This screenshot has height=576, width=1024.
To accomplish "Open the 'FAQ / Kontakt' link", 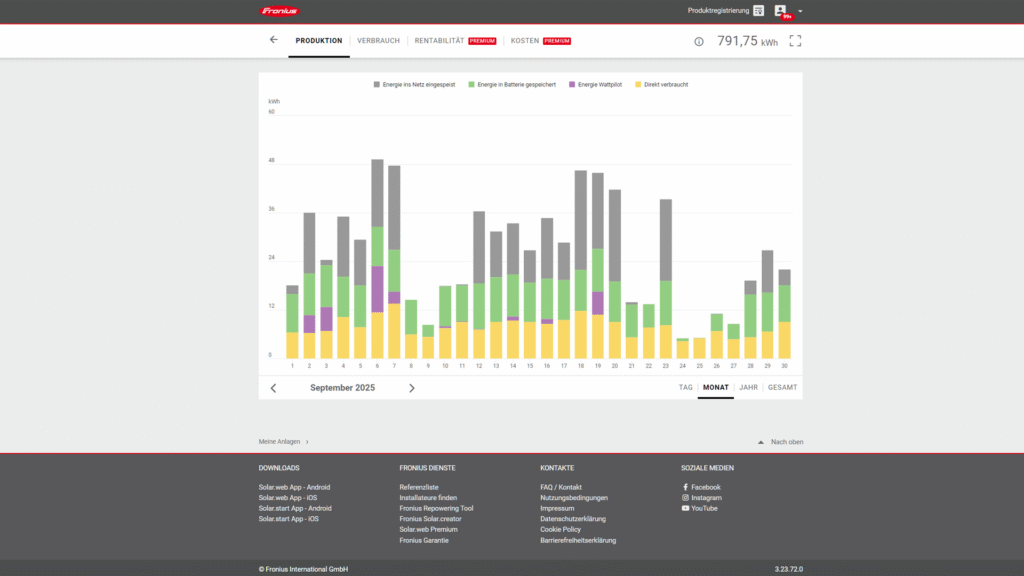I will (x=561, y=487).
